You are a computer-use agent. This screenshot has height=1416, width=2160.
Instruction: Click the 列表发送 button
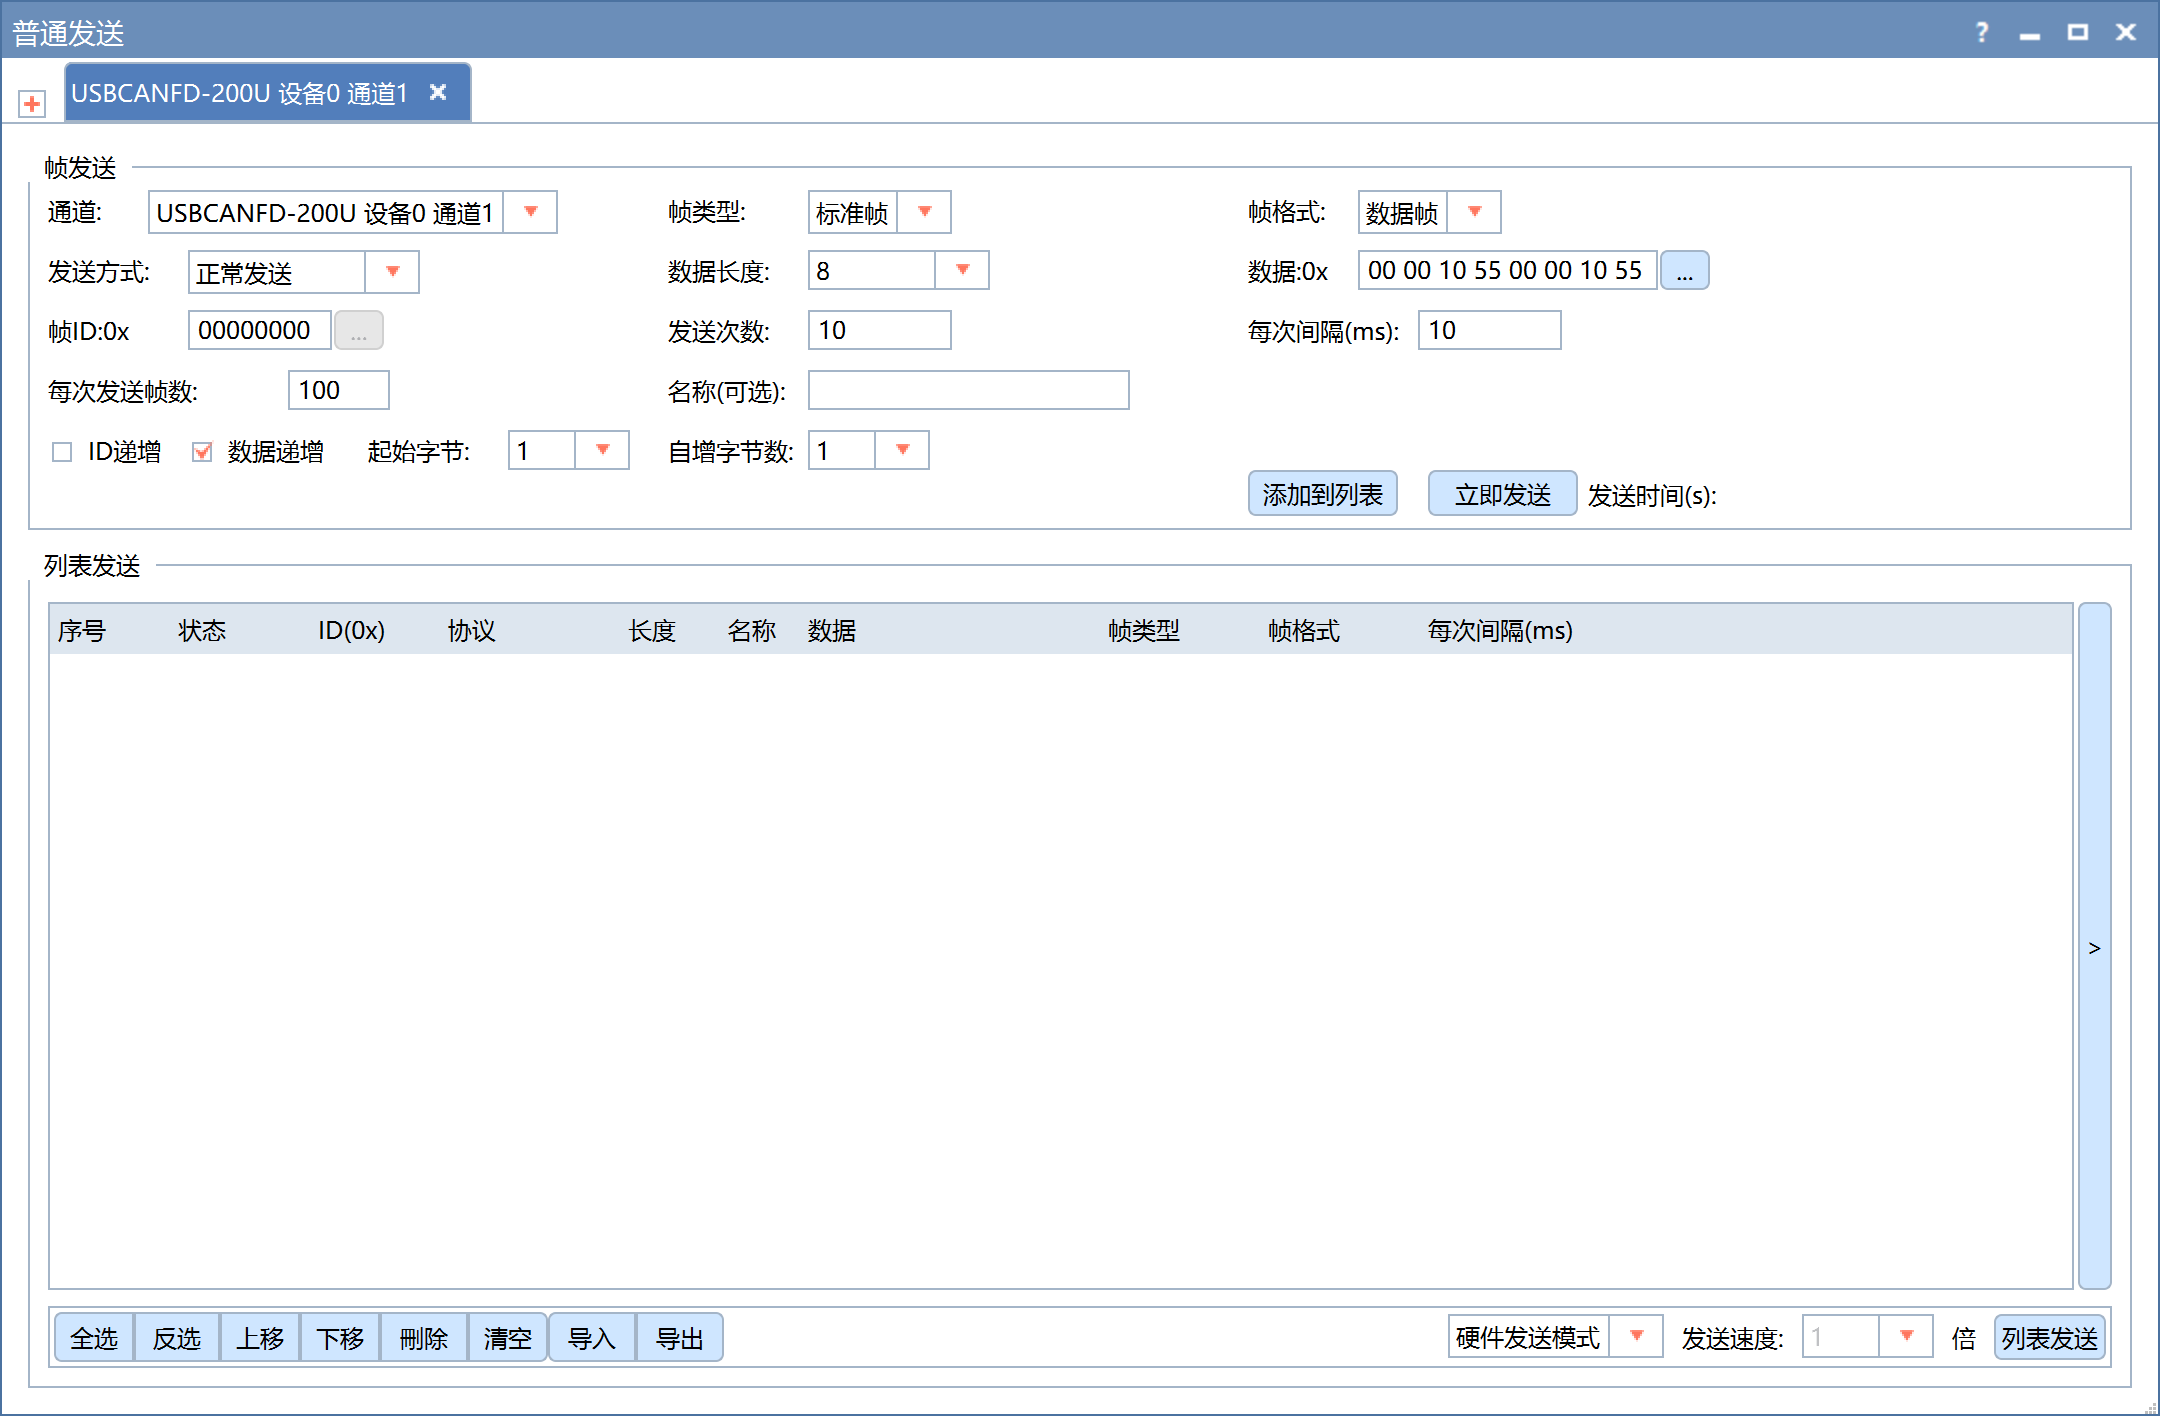click(2049, 1337)
